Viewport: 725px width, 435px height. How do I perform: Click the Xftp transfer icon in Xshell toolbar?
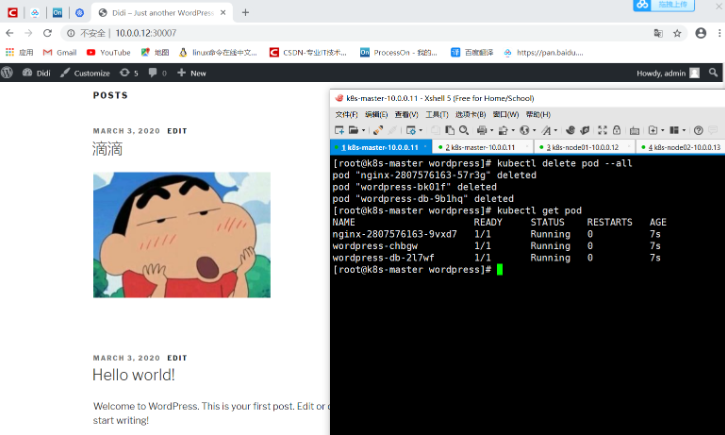point(585,130)
